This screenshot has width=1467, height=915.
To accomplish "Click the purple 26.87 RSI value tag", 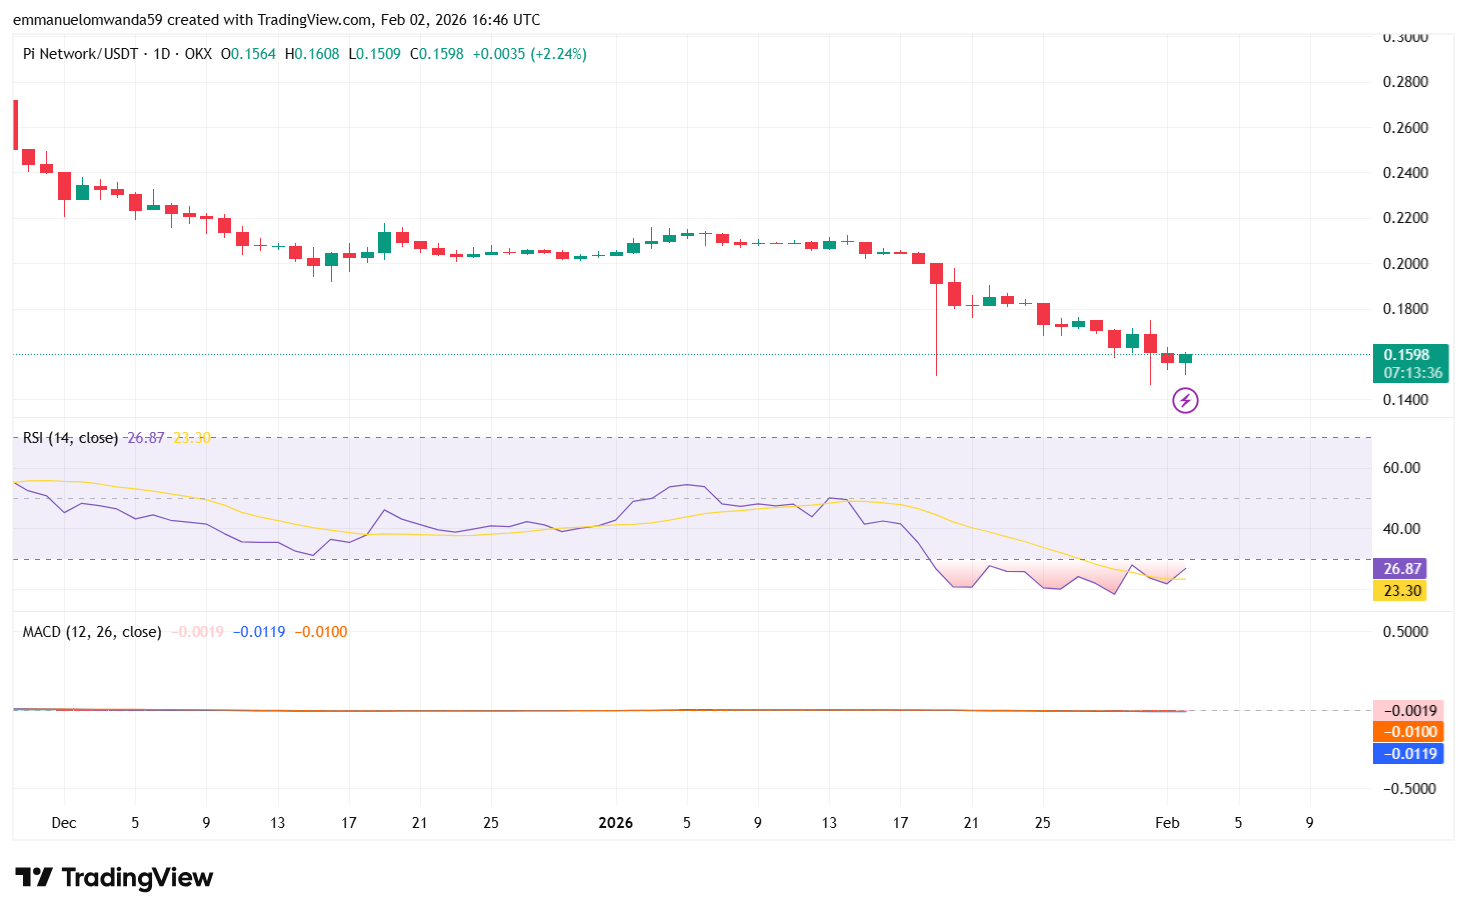I will coord(1401,568).
